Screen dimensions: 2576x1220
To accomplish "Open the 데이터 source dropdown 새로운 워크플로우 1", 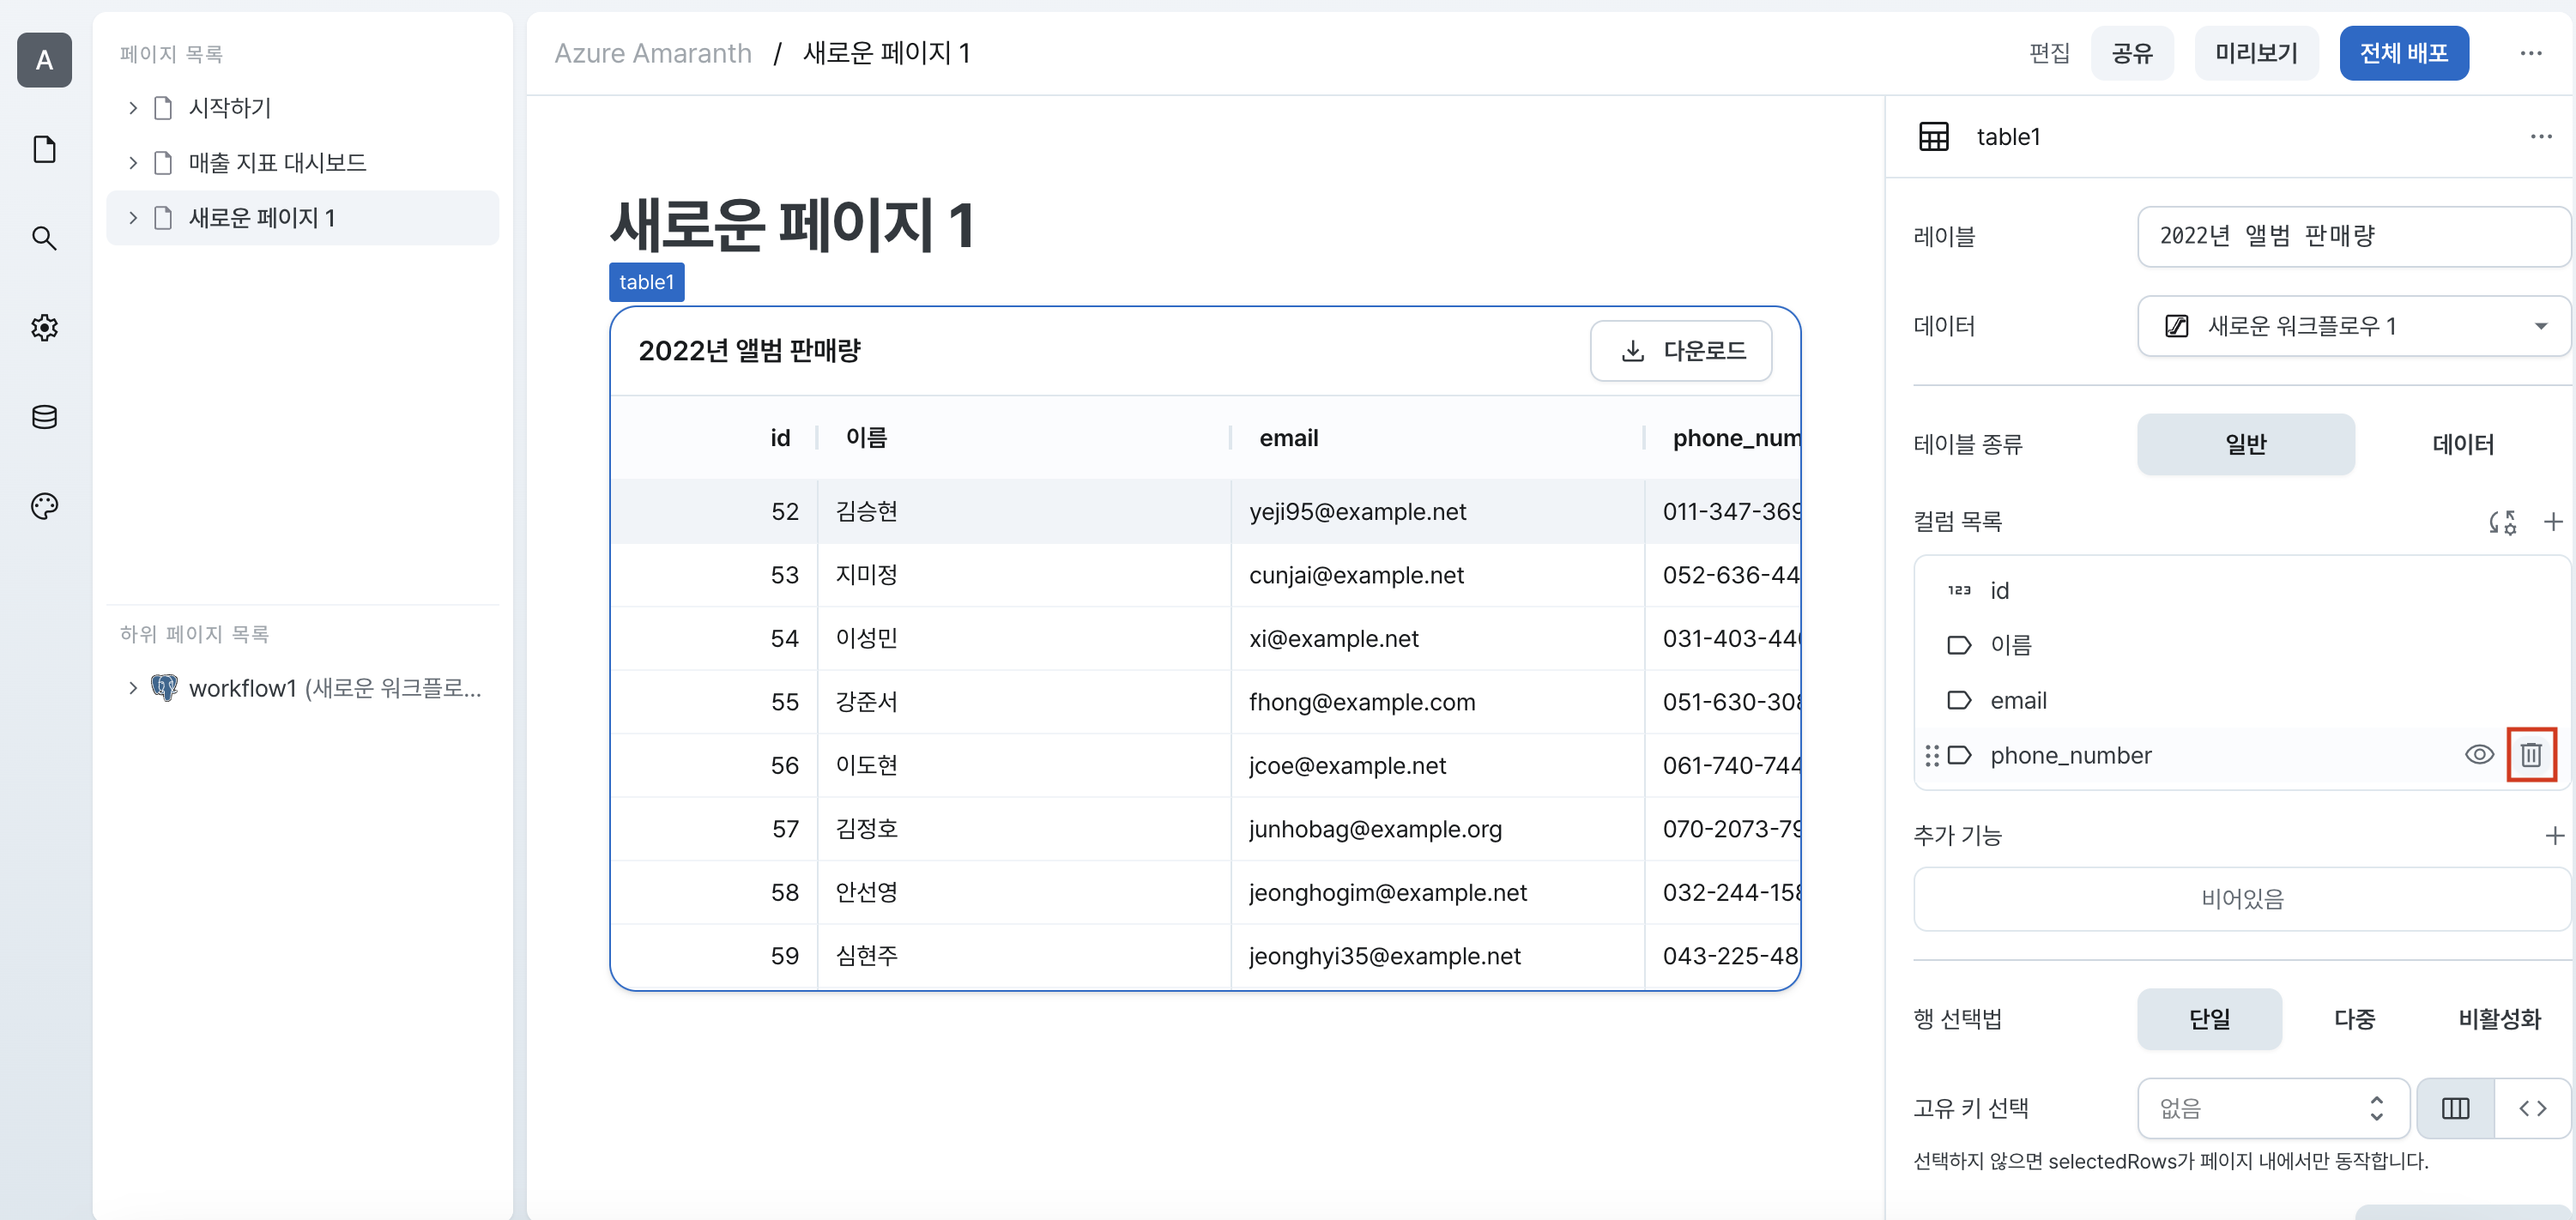I will 2353,326.
